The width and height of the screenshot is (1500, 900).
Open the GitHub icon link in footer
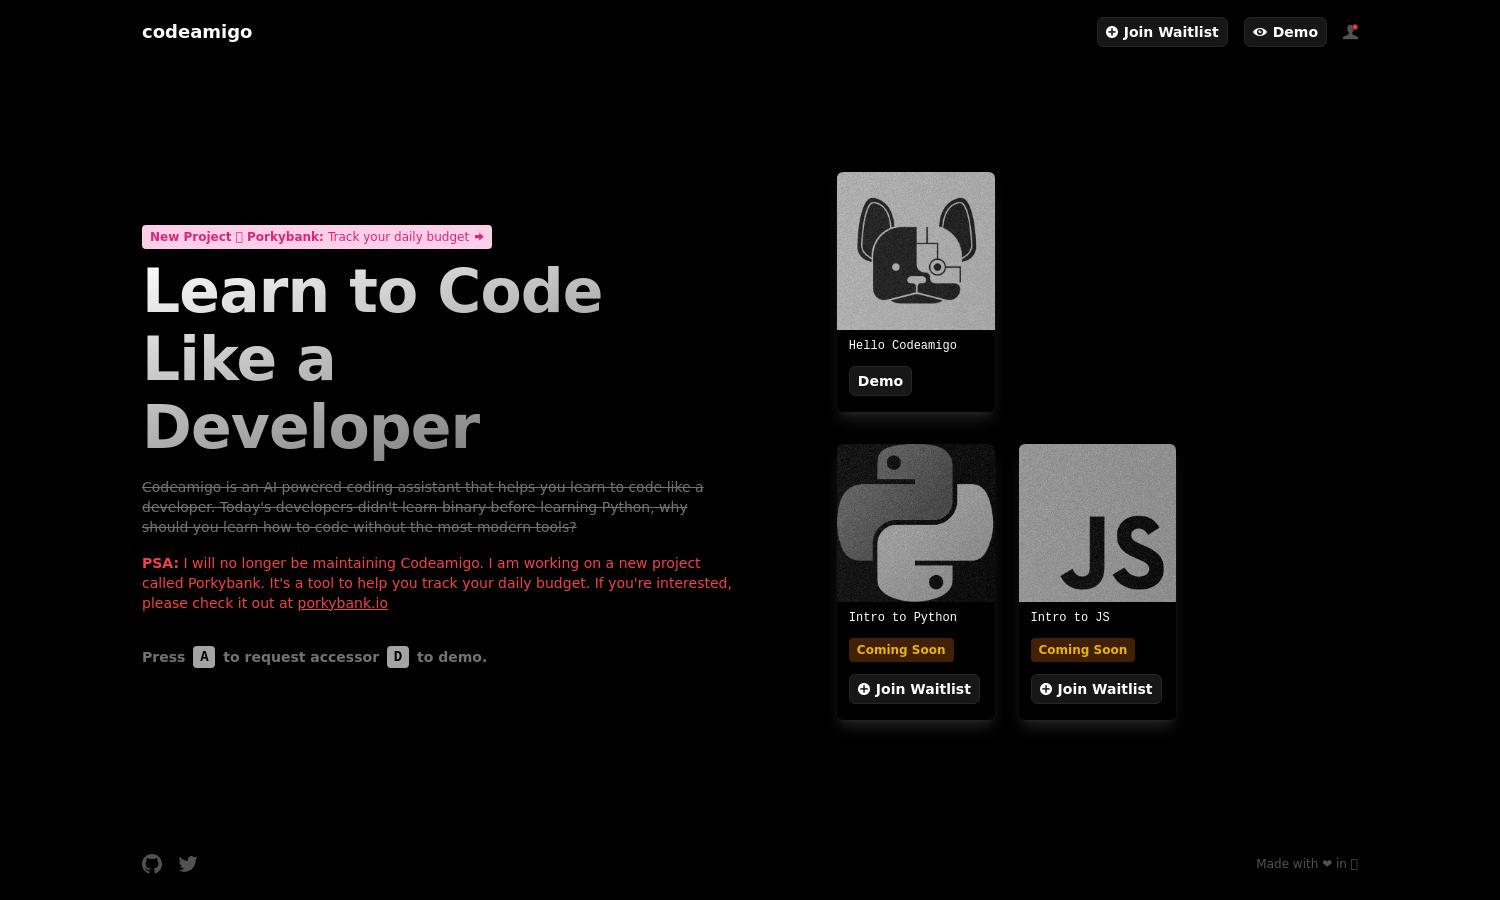(152, 864)
